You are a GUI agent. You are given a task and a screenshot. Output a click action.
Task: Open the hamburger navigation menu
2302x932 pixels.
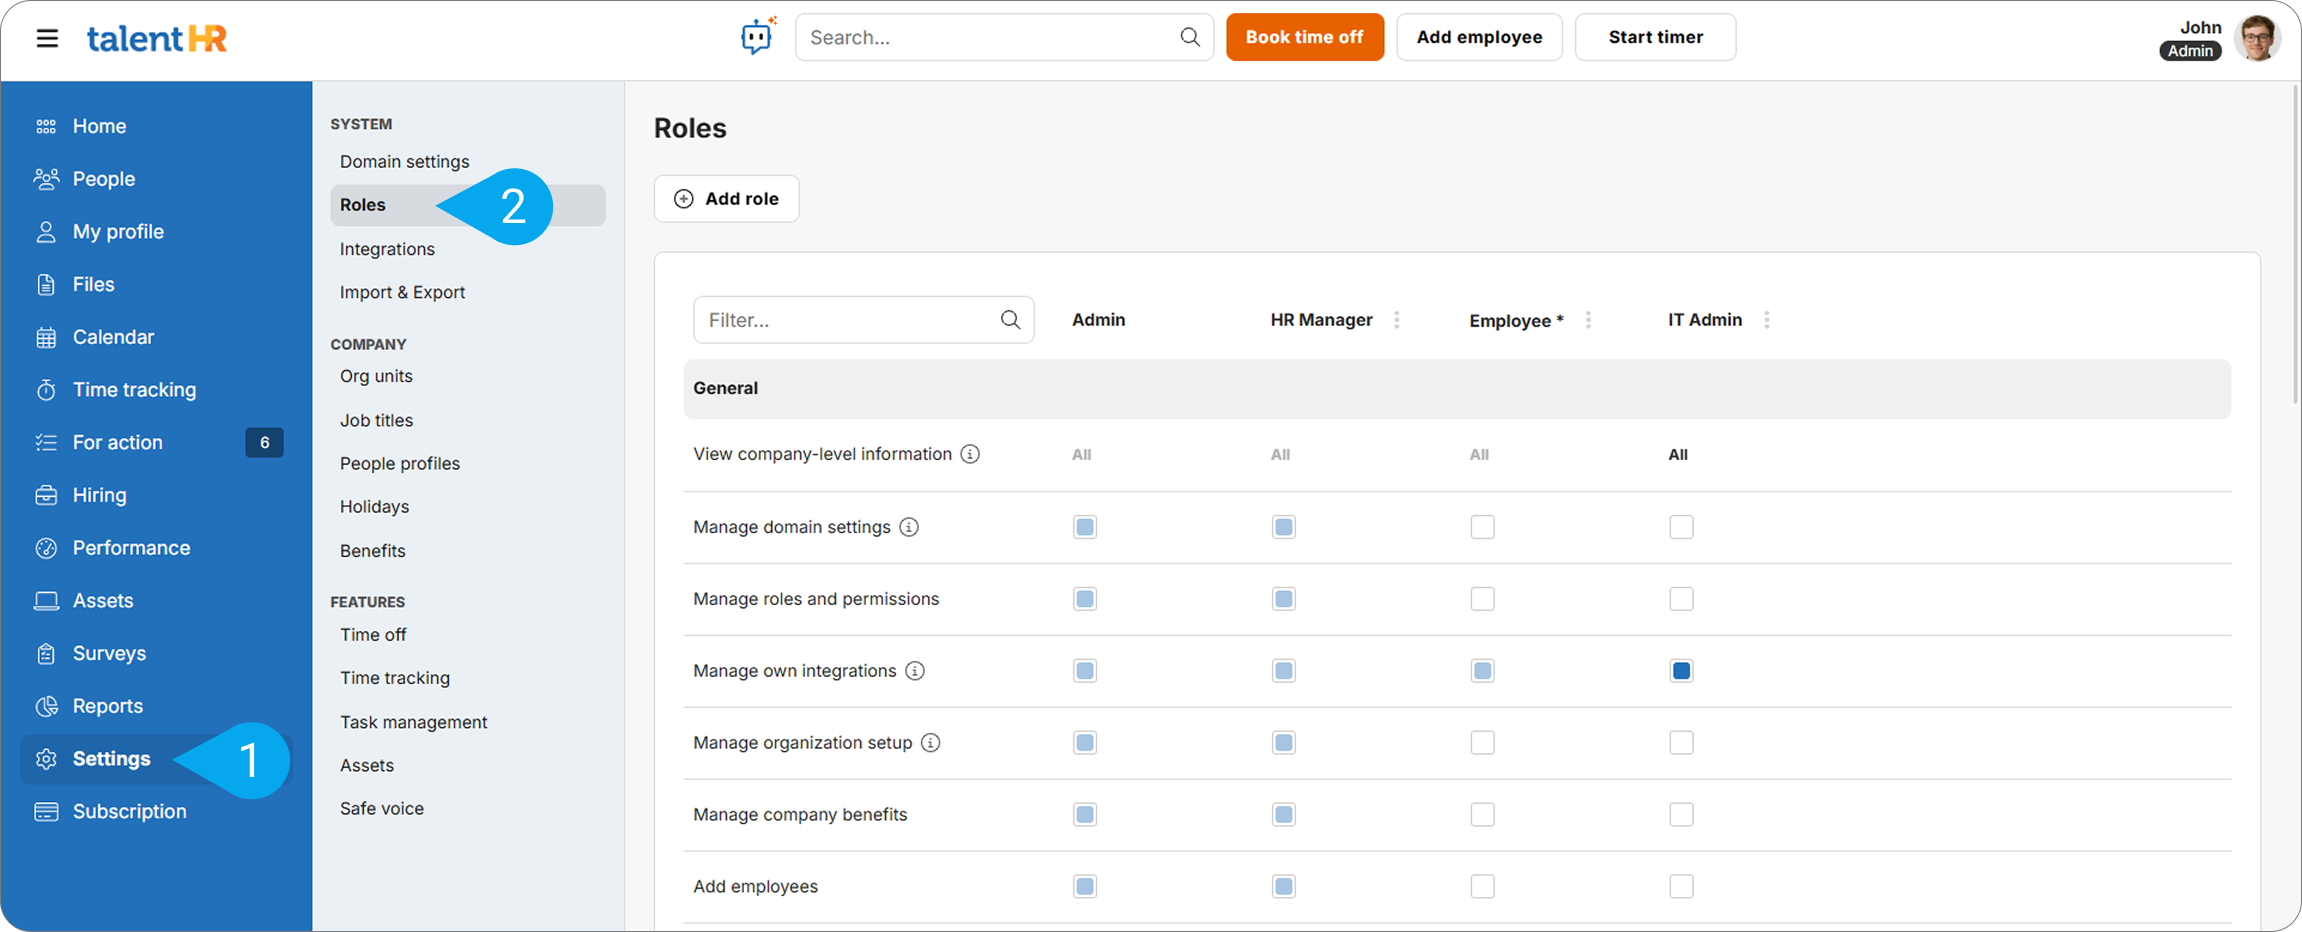coord(47,38)
